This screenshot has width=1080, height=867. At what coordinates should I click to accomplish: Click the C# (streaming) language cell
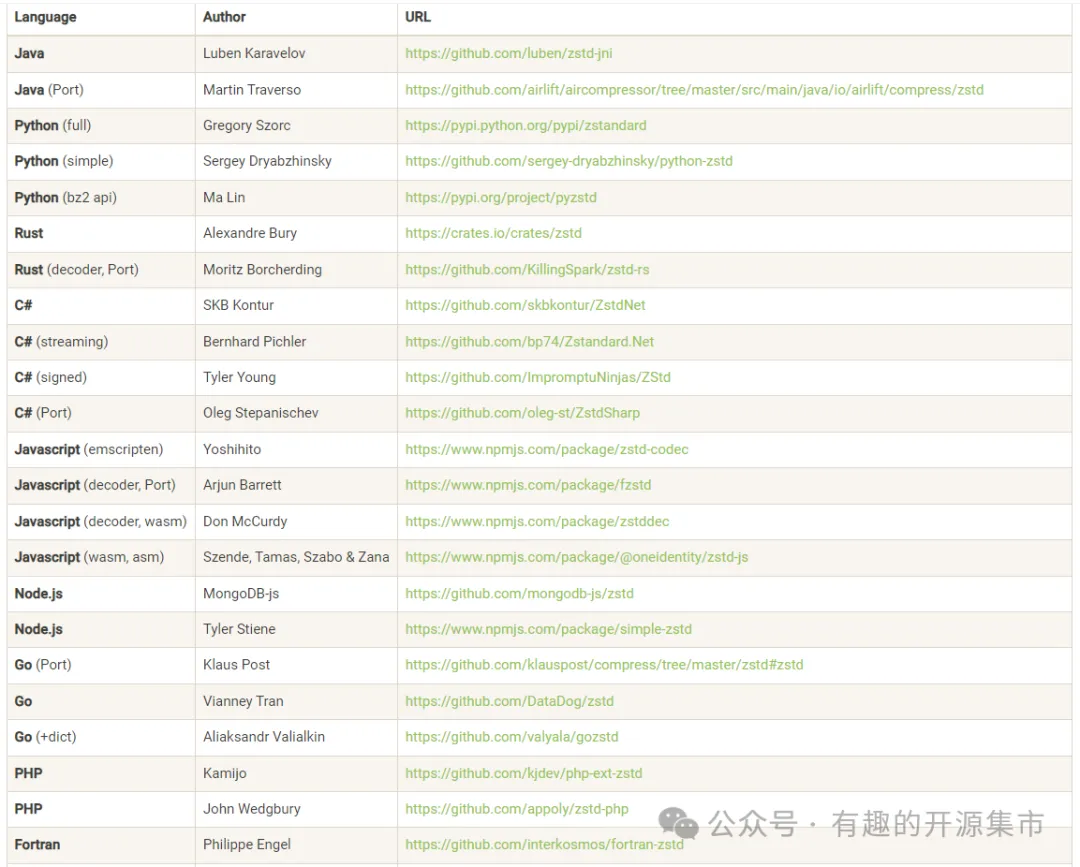(x=101, y=342)
